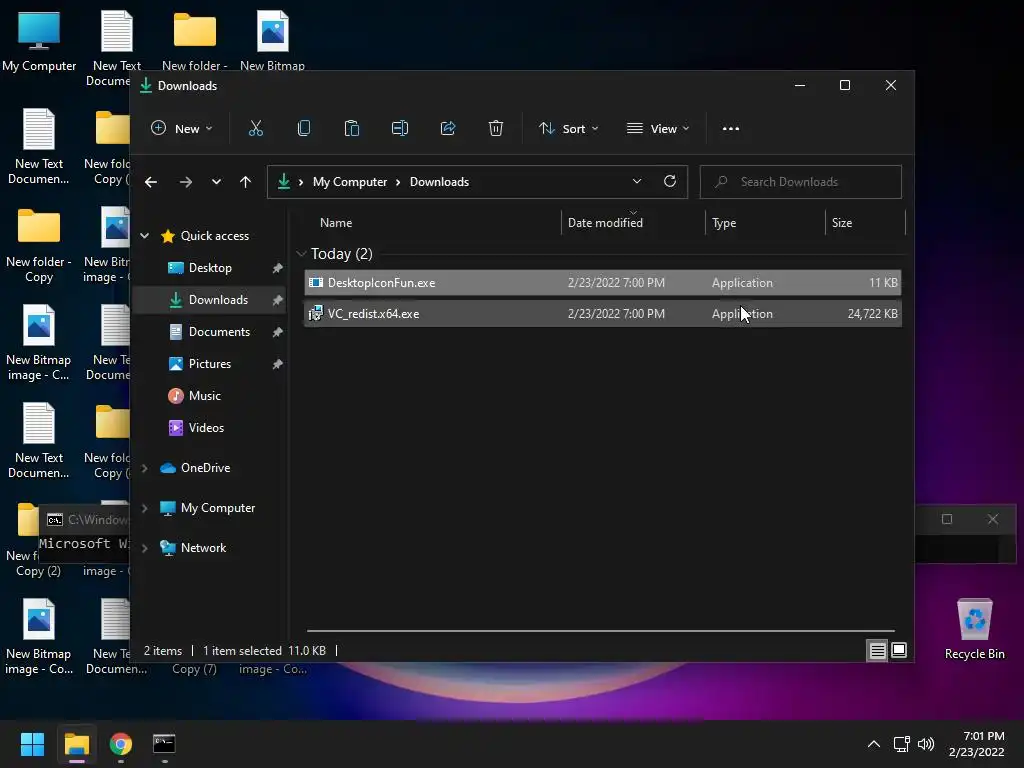Image resolution: width=1024 pixels, height=768 pixels.
Task: Select New Bitmap image icon at top of desktop
Action: point(272,42)
